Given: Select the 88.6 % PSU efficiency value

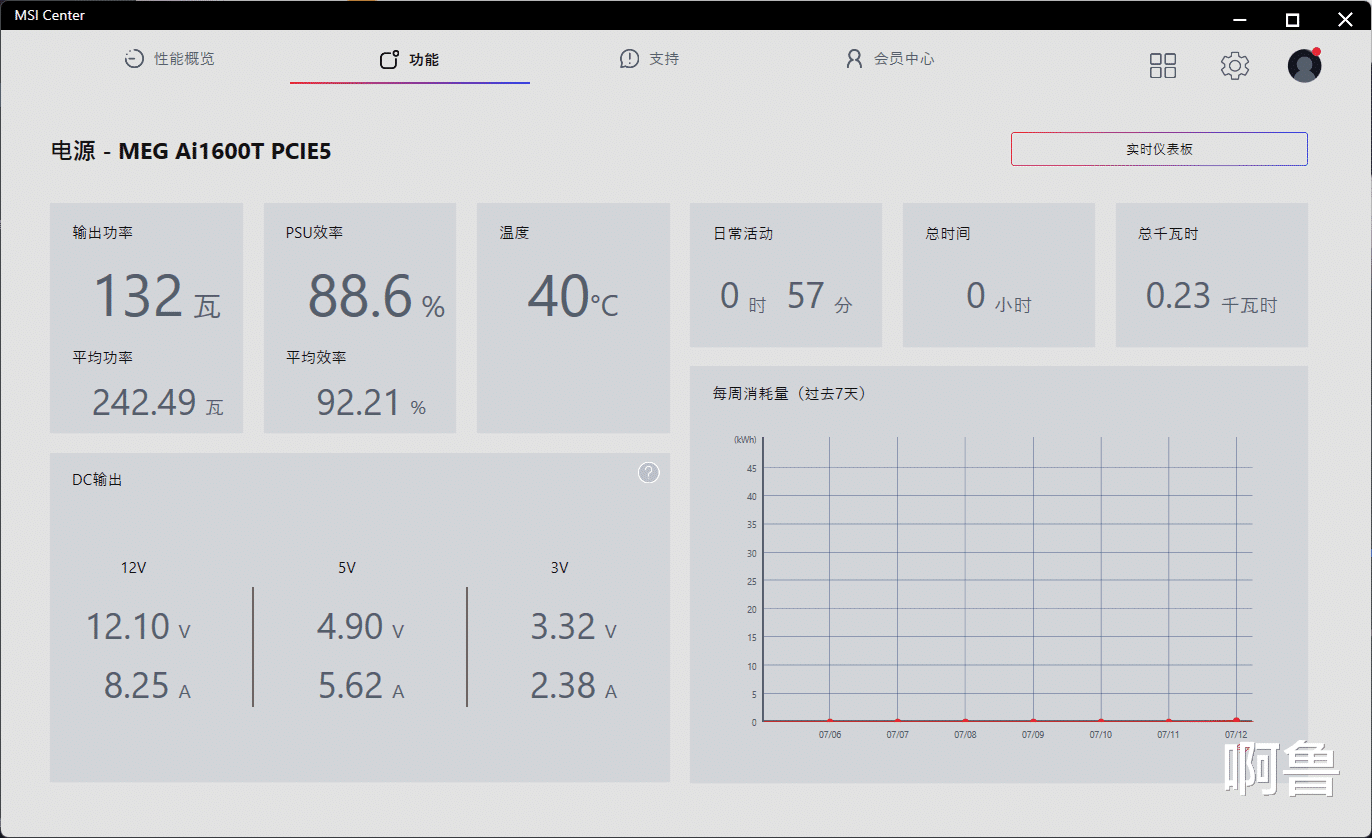Looking at the screenshot, I should point(376,297).
